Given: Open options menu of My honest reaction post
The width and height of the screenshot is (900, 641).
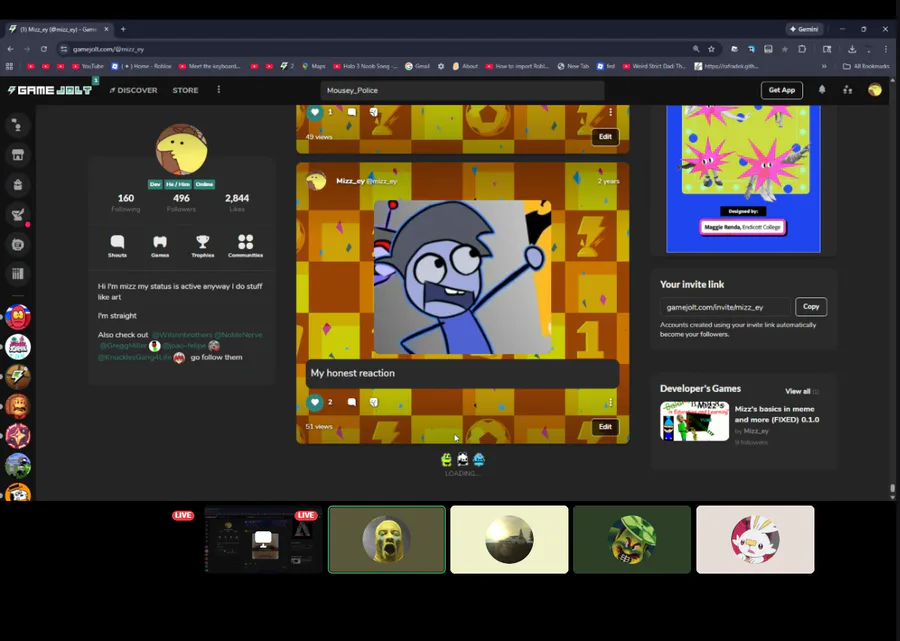Looking at the screenshot, I should pyautogui.click(x=611, y=402).
